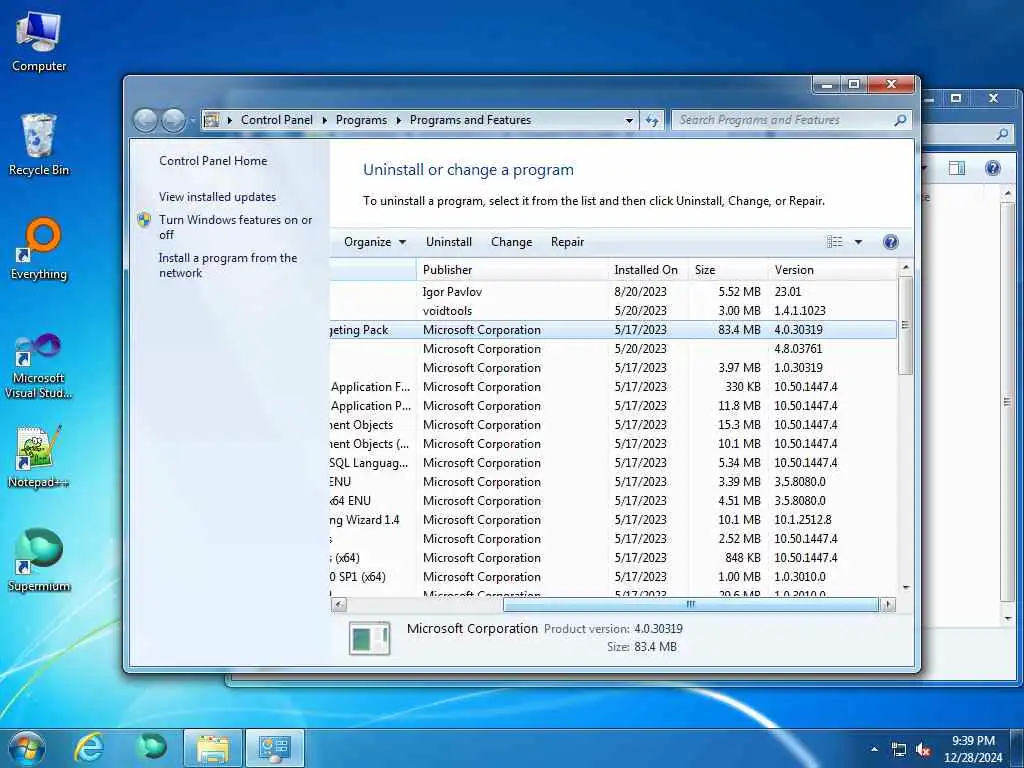Launch the Notepad++ desktop shortcut
Image resolution: width=1024 pixels, height=768 pixels.
[x=39, y=457]
